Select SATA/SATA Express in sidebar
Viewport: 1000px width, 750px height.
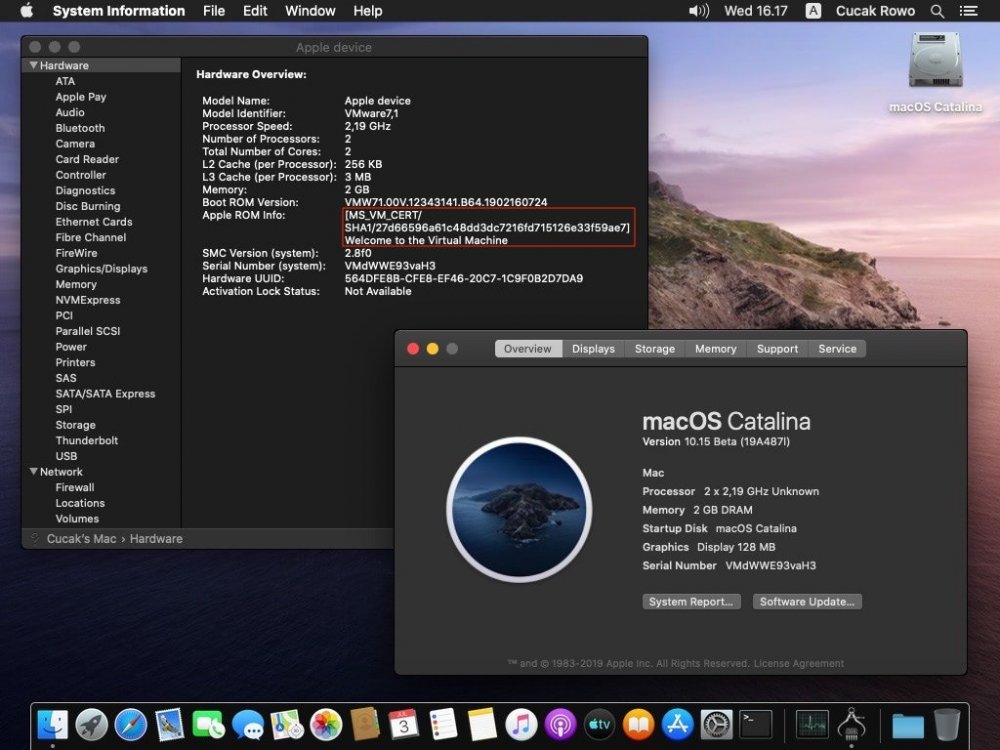[105, 393]
